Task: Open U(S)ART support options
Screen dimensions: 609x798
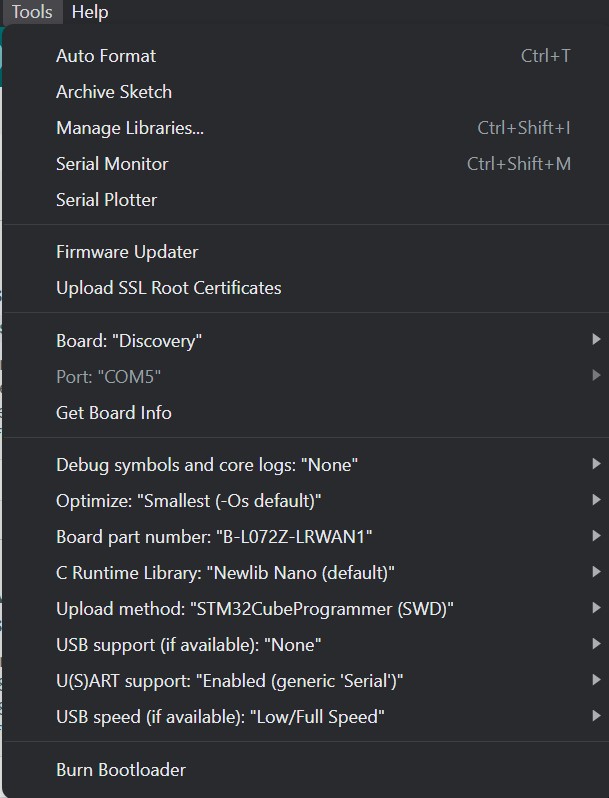Action: pos(229,681)
